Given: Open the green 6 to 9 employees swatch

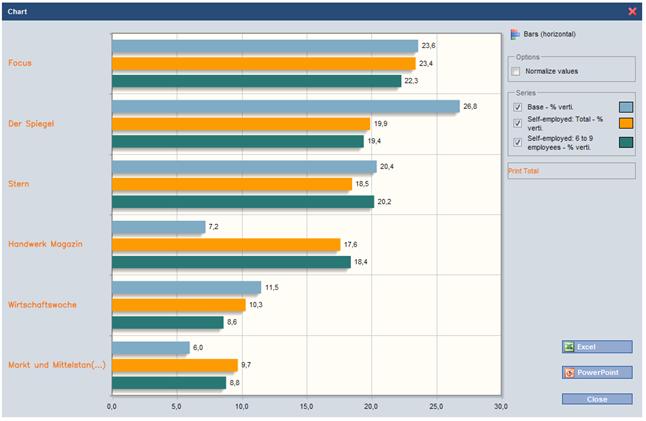Looking at the screenshot, I should click(626, 143).
